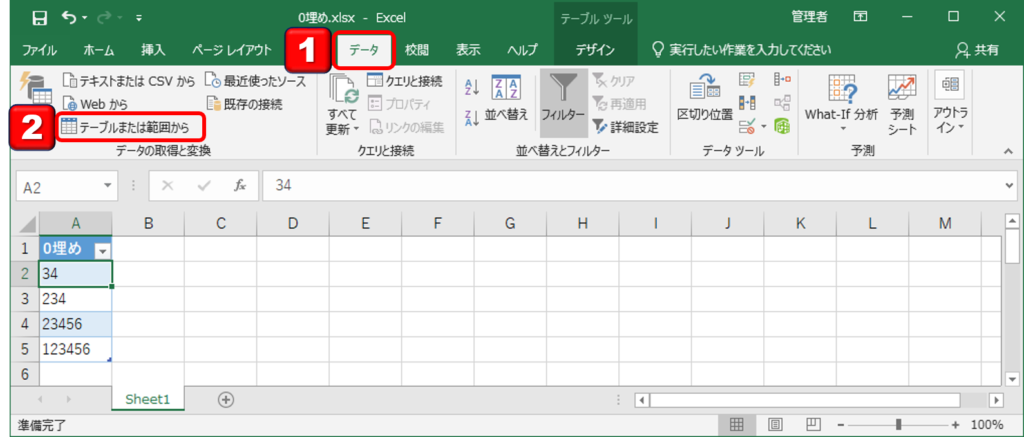Click the Consolidate icon

[782, 80]
